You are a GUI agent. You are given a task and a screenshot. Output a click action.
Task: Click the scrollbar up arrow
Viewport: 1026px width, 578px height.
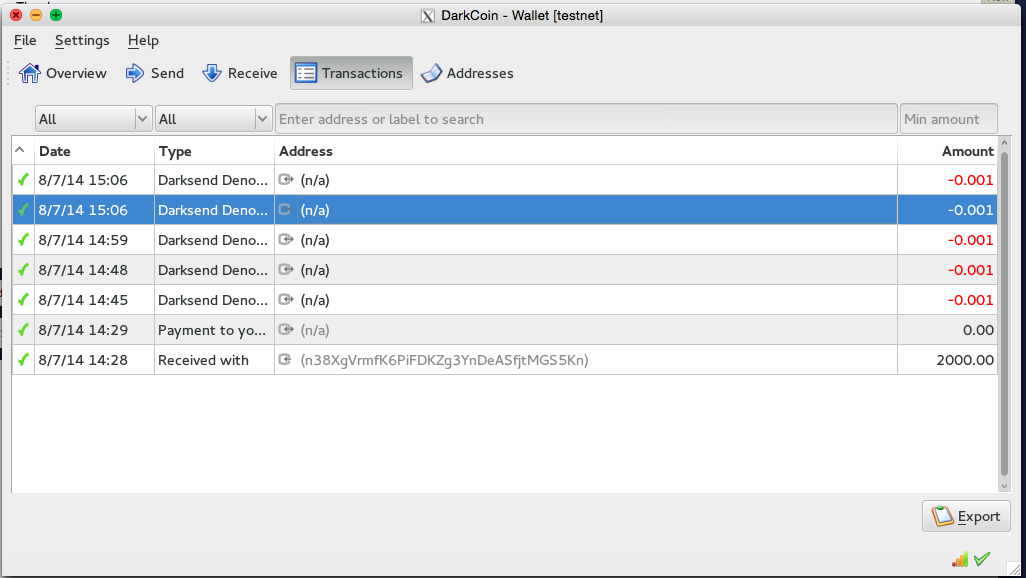pyautogui.click(x=1004, y=143)
